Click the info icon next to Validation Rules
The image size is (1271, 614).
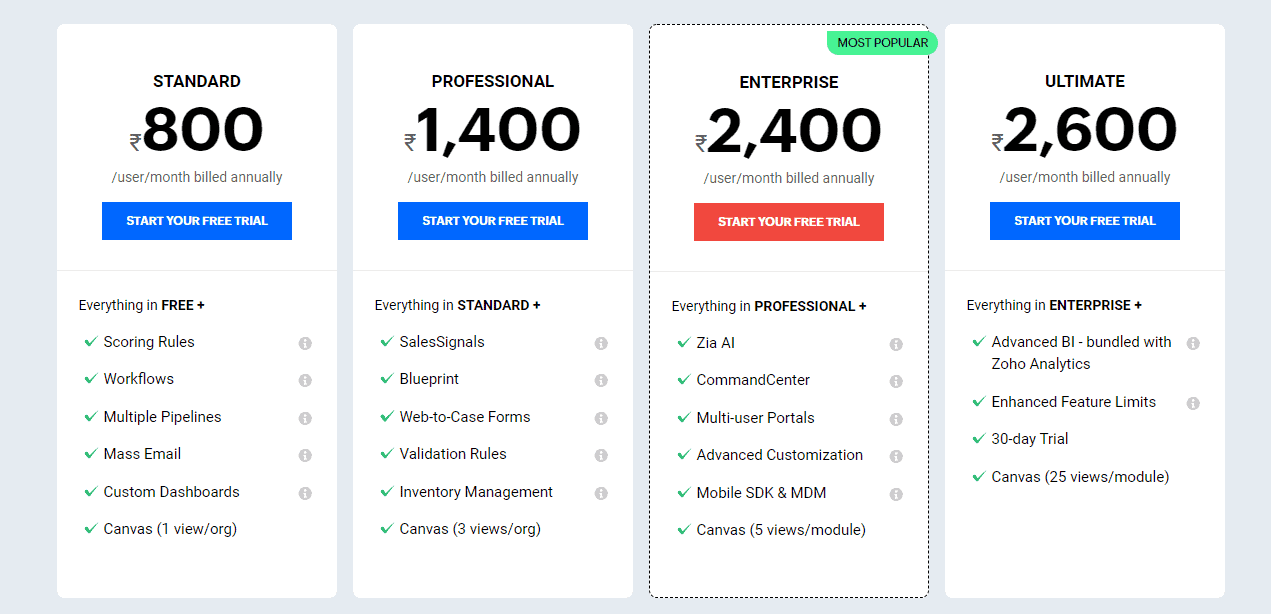[601, 455]
